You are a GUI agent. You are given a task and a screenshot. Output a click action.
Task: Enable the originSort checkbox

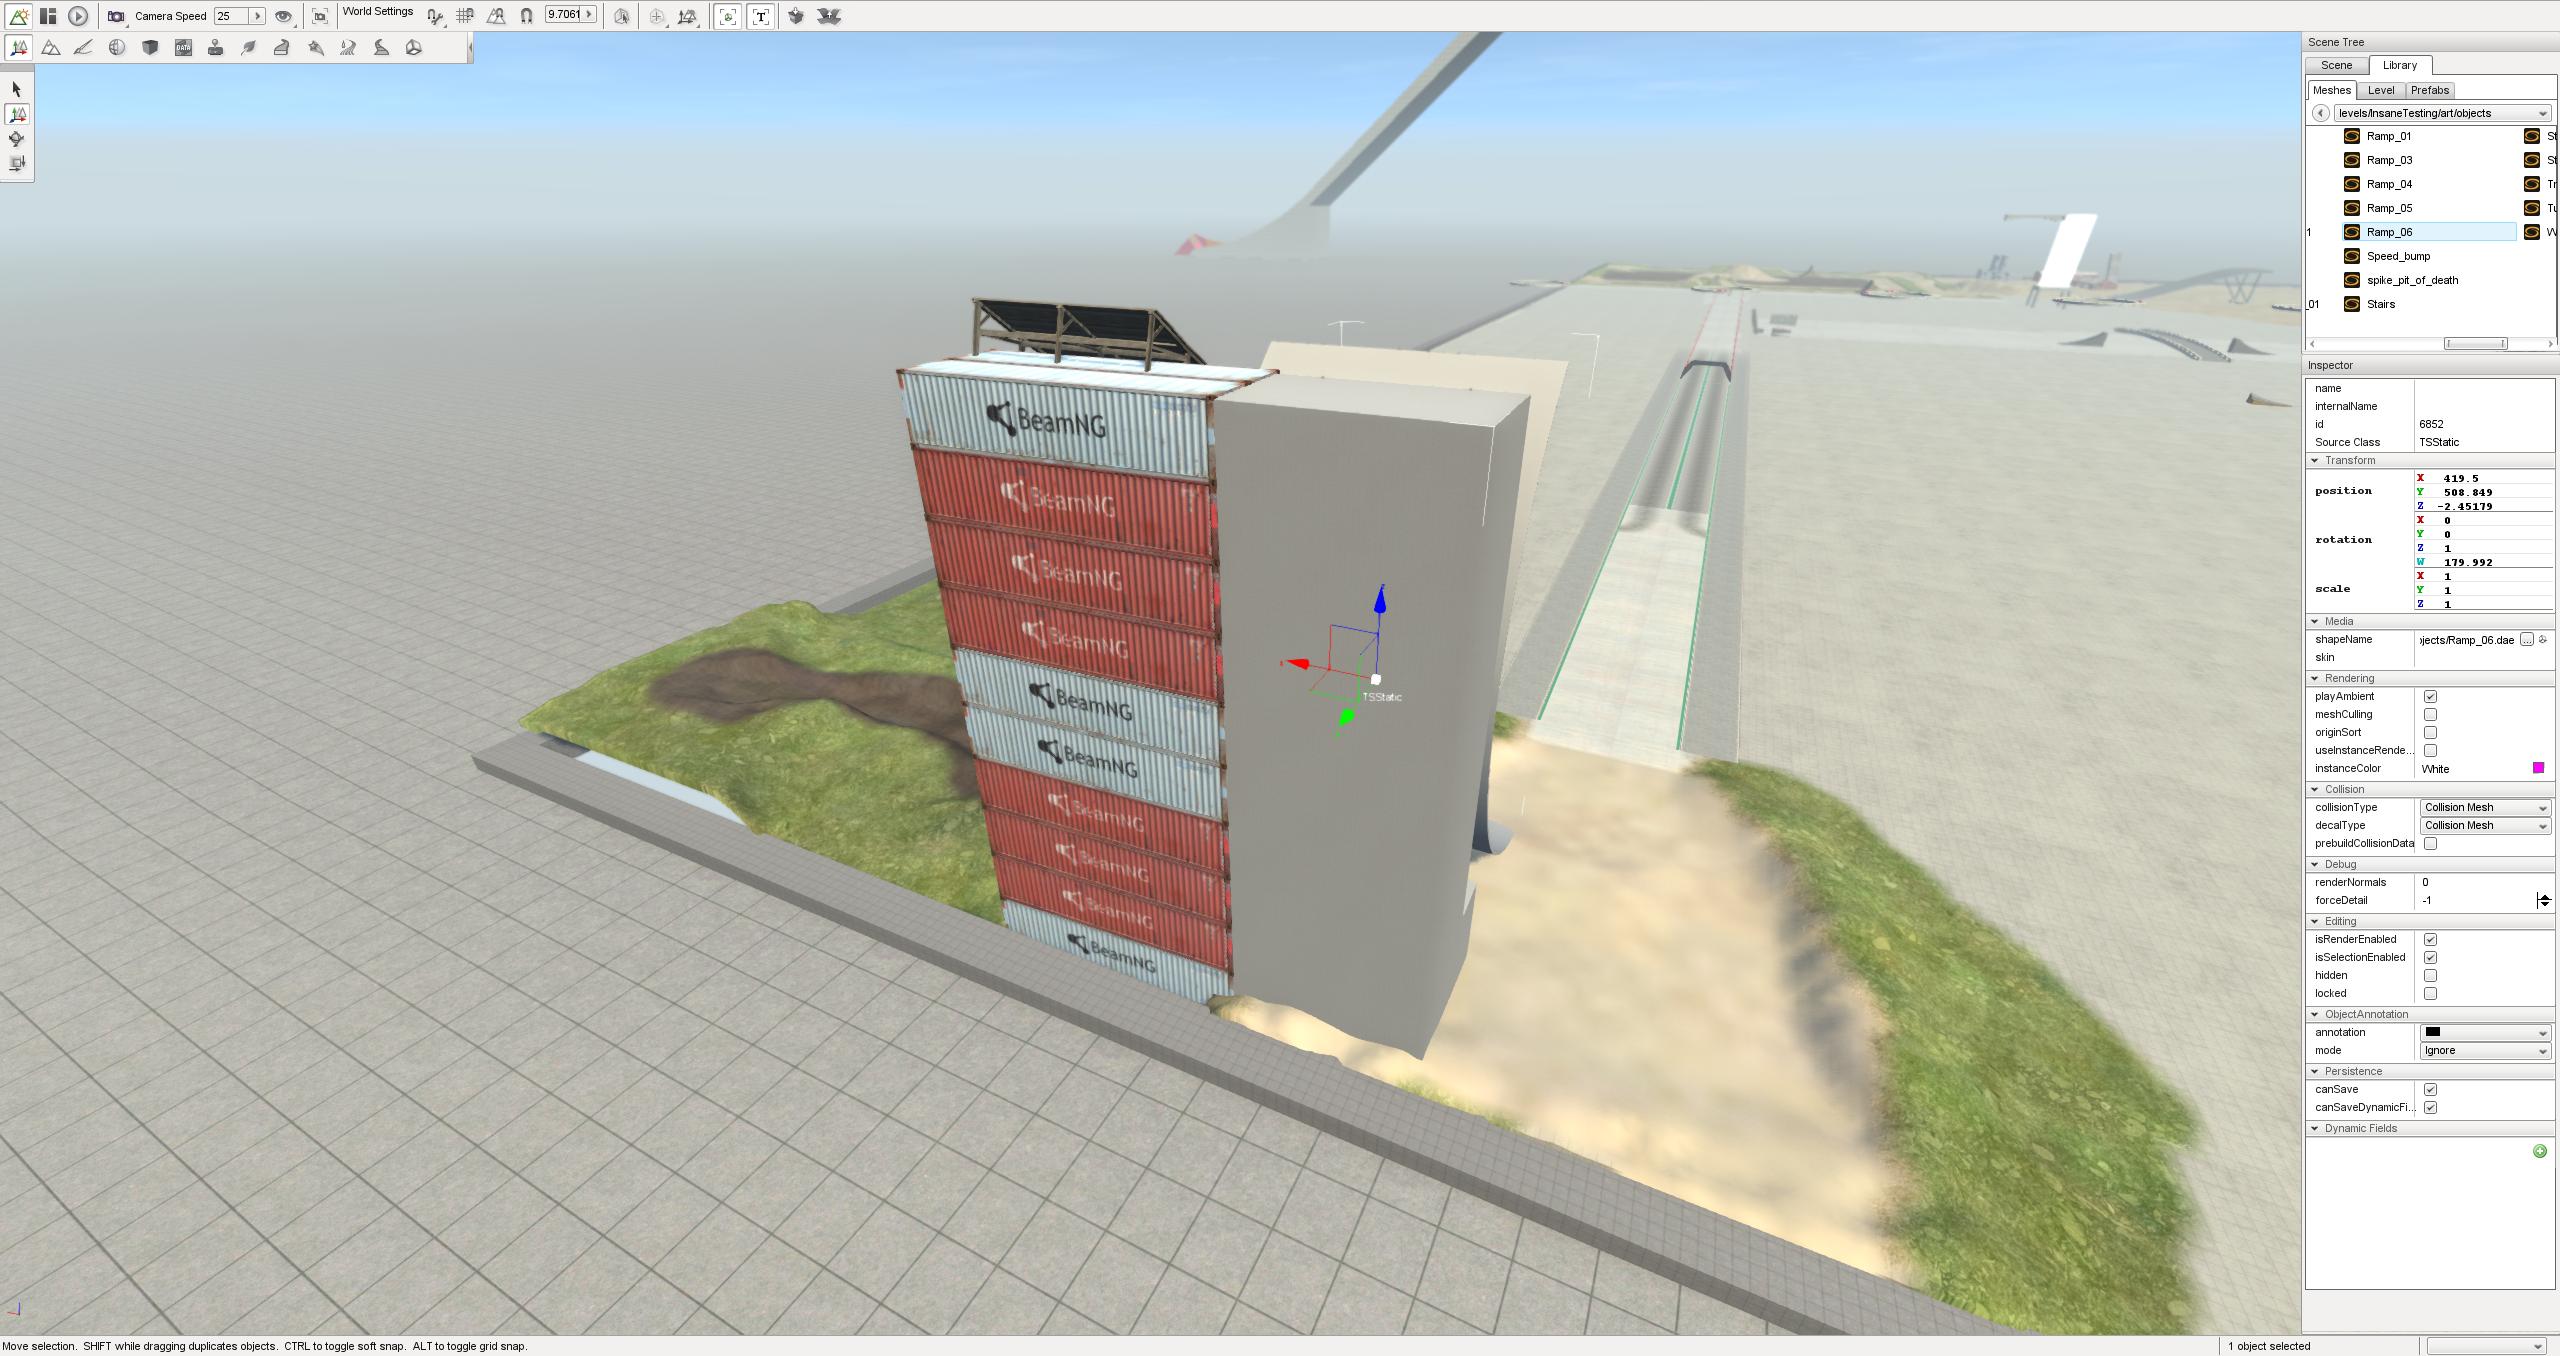pyautogui.click(x=2430, y=733)
